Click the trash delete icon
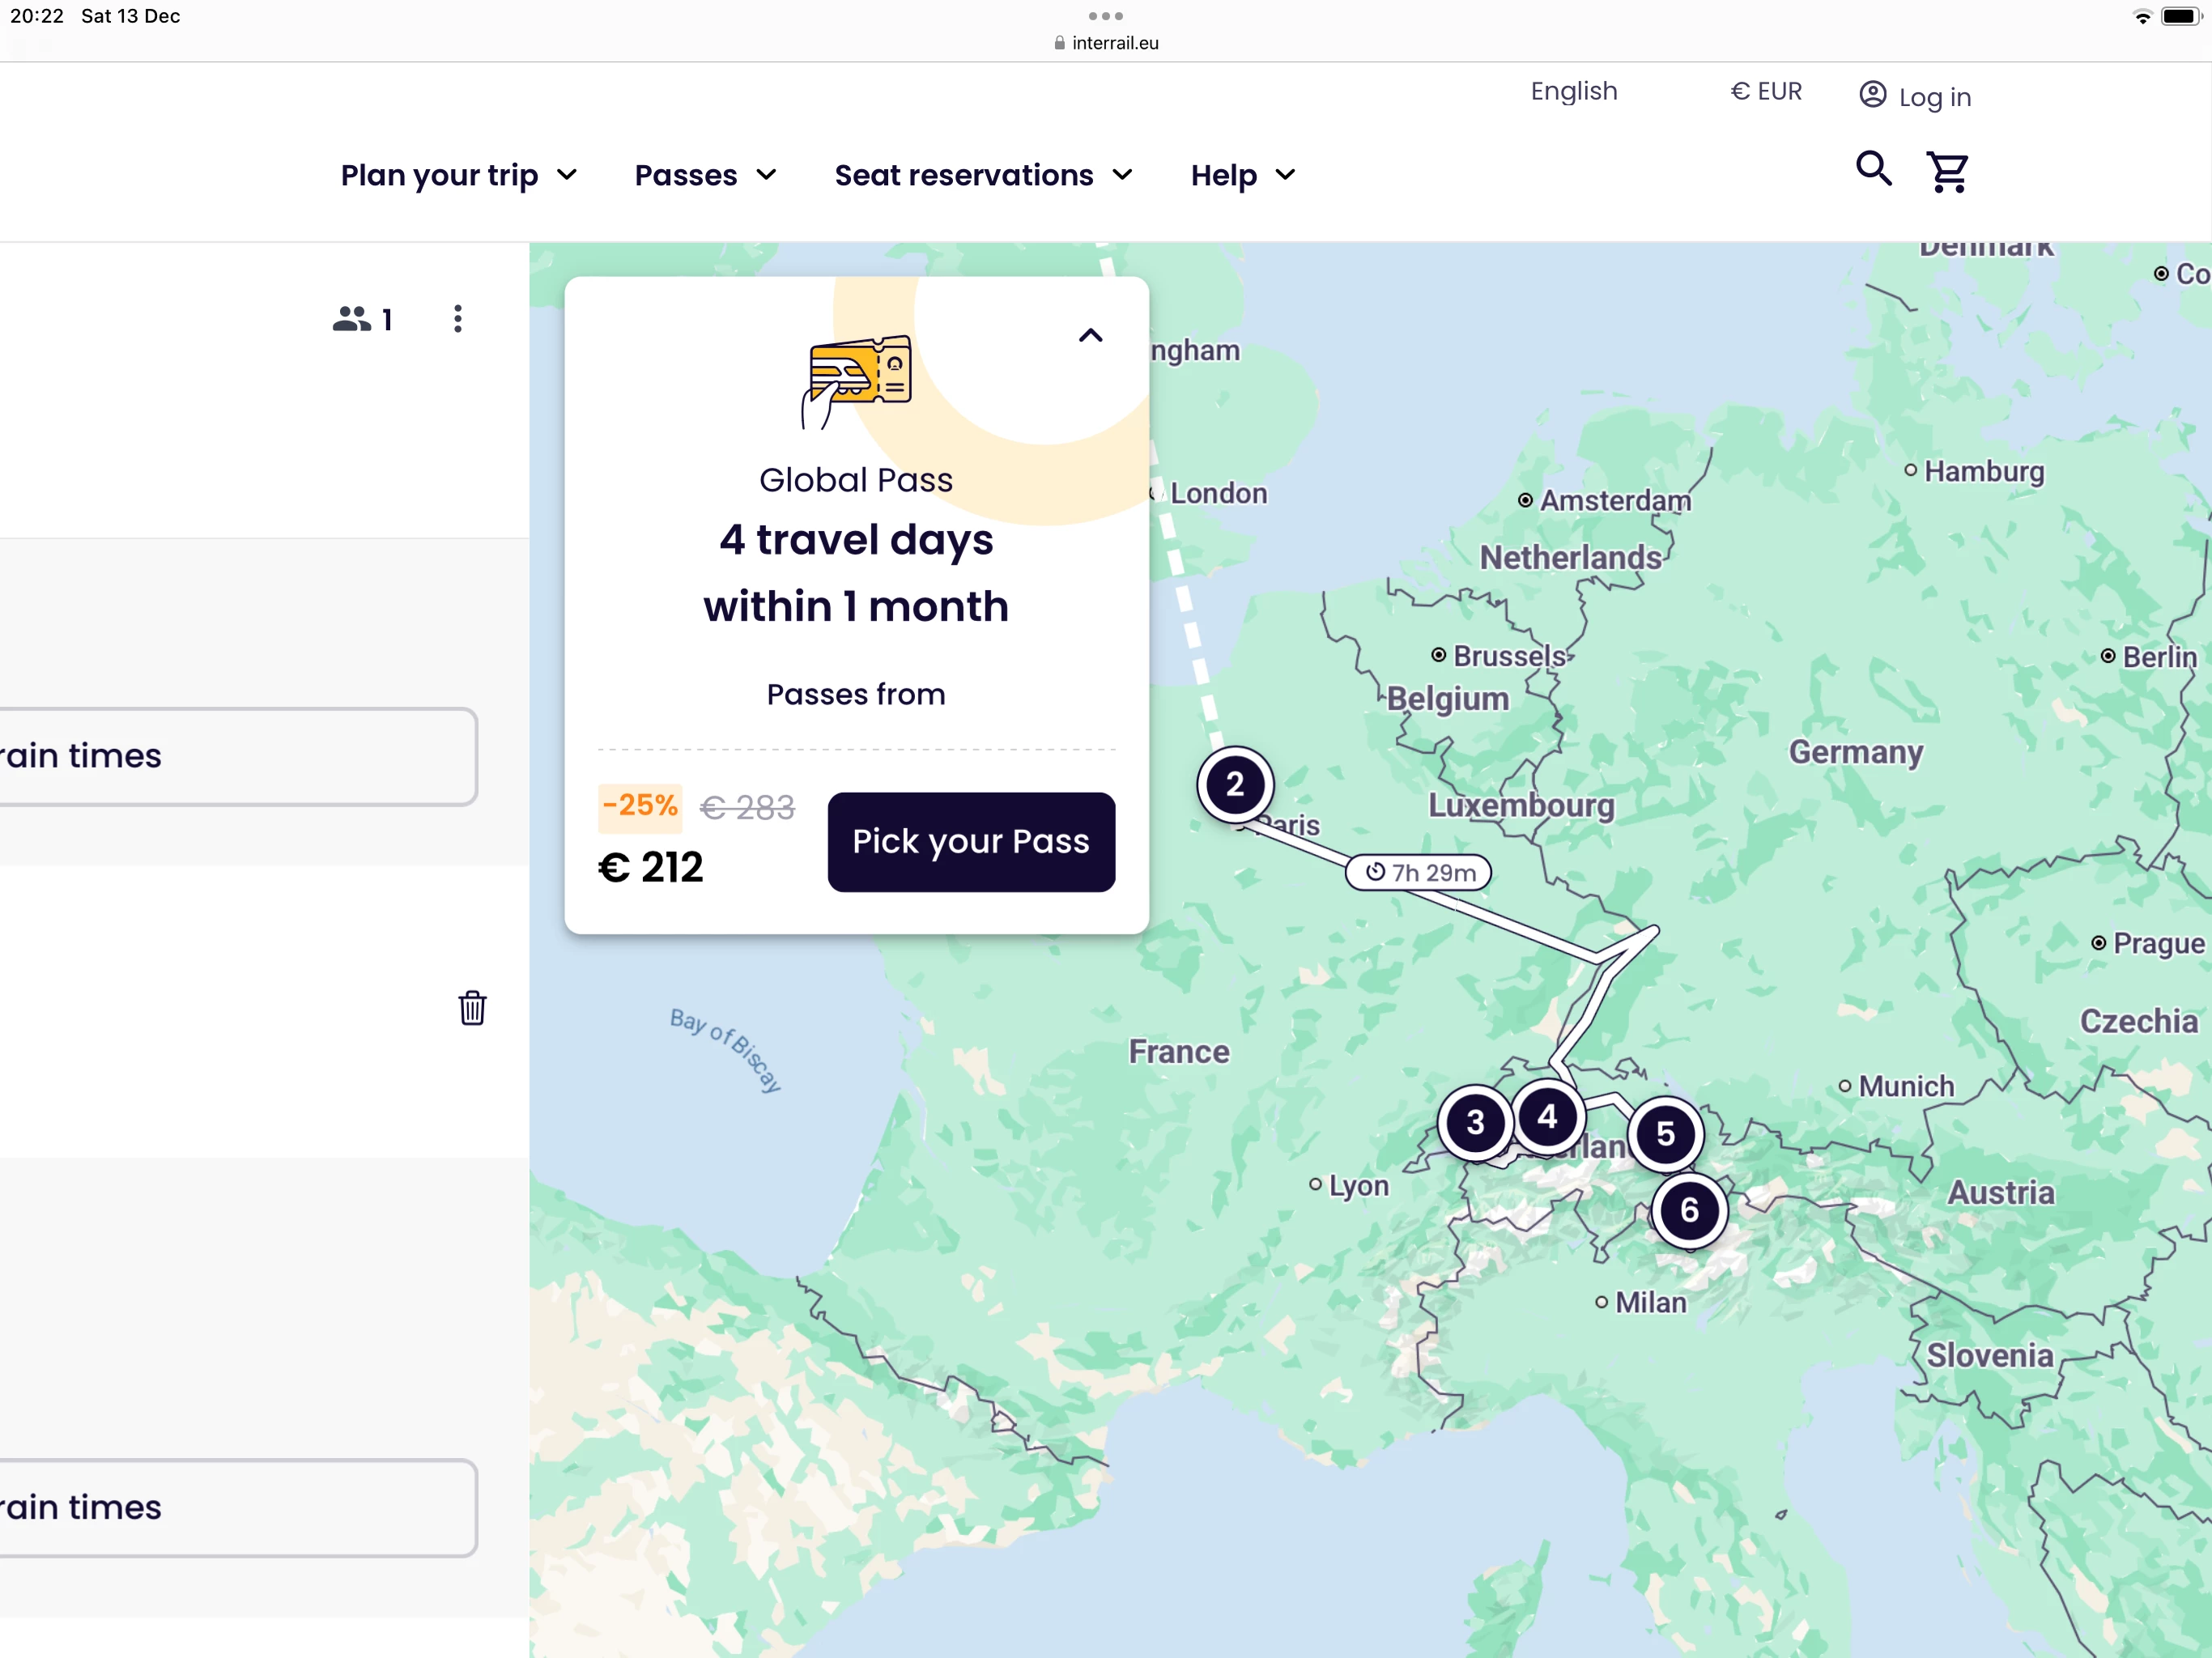This screenshot has width=2212, height=1658. [472, 1008]
